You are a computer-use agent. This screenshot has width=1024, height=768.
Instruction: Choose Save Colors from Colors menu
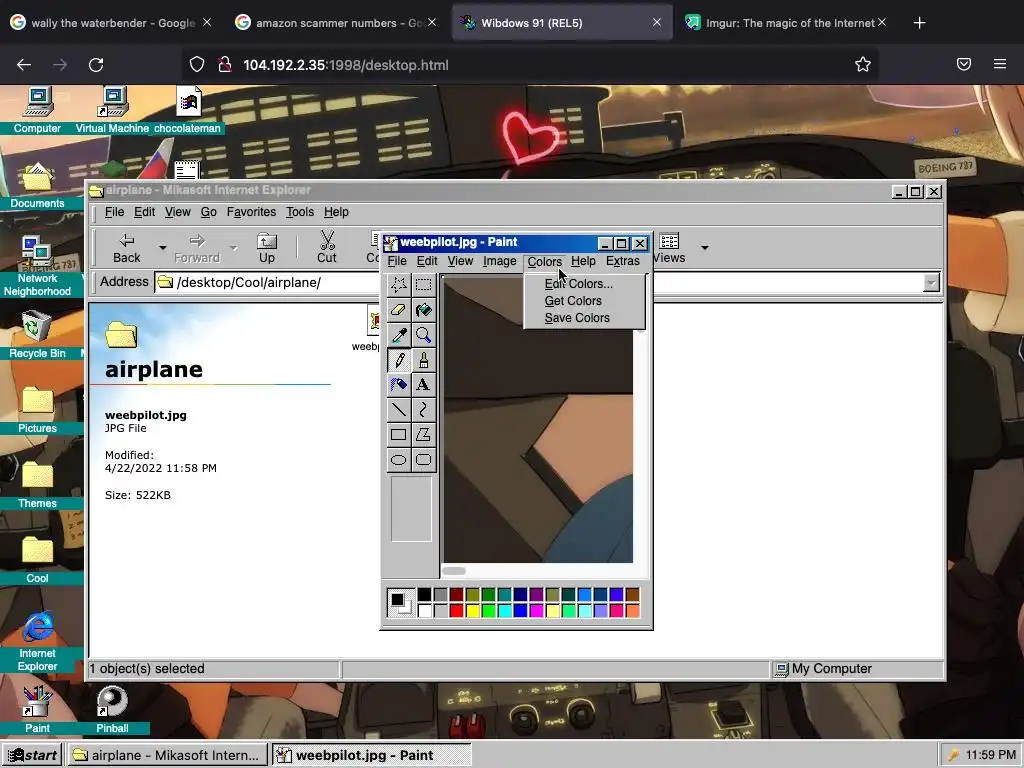click(577, 317)
